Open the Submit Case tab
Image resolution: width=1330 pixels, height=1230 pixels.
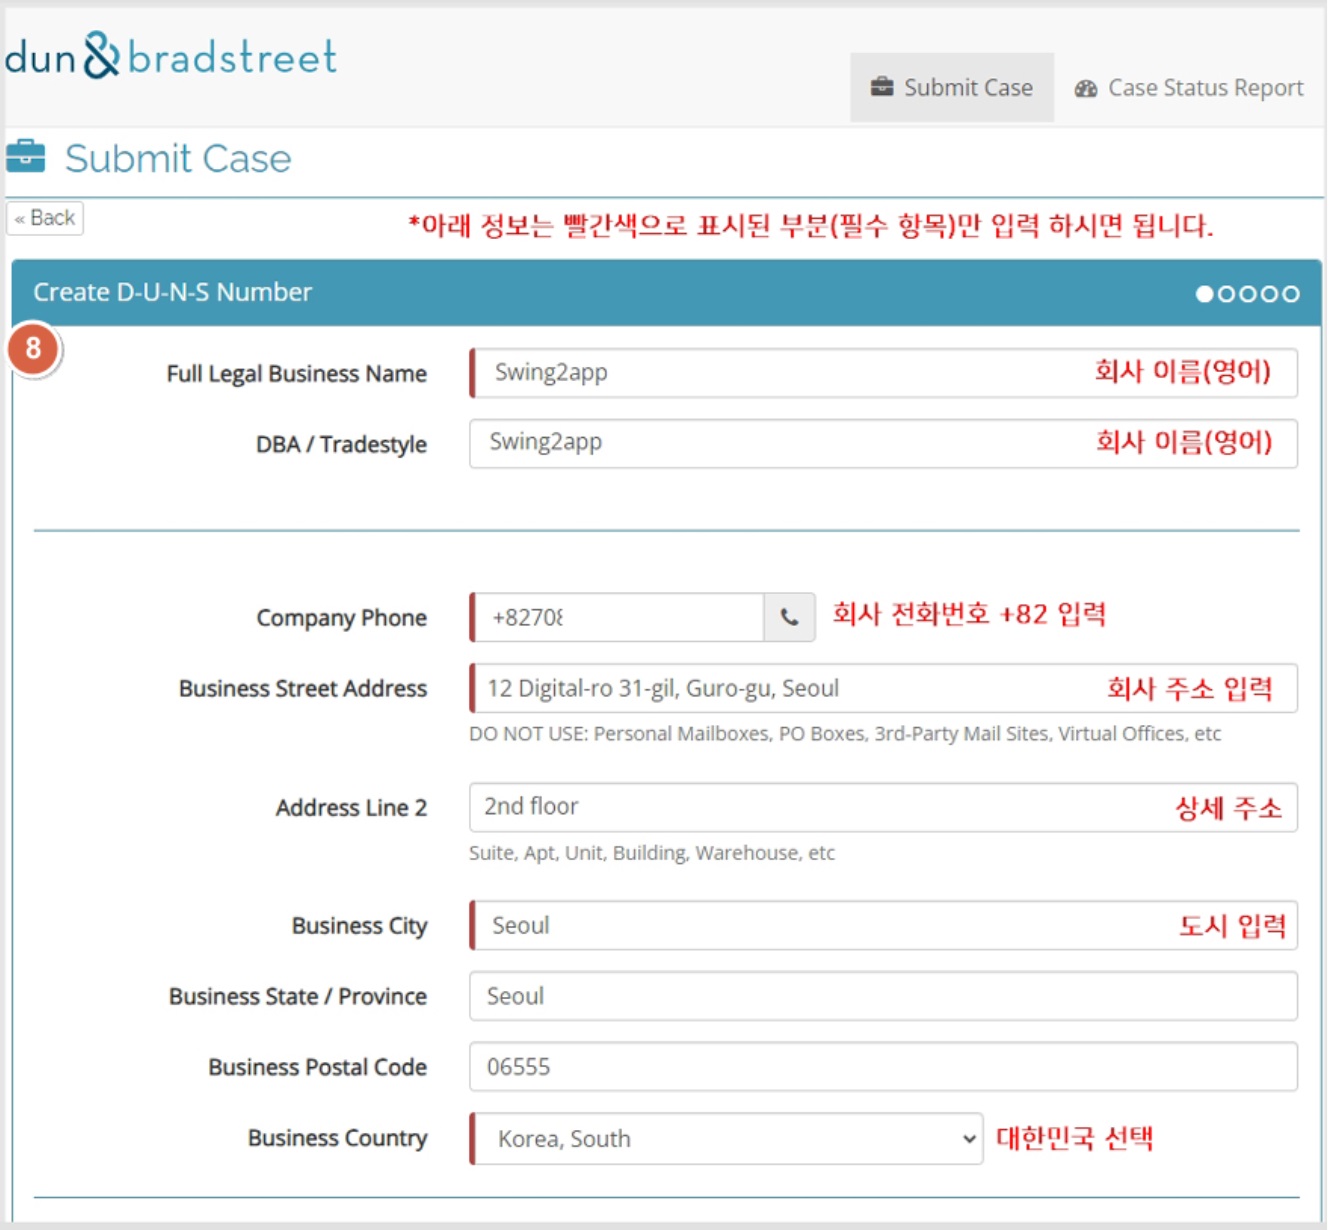point(952,88)
